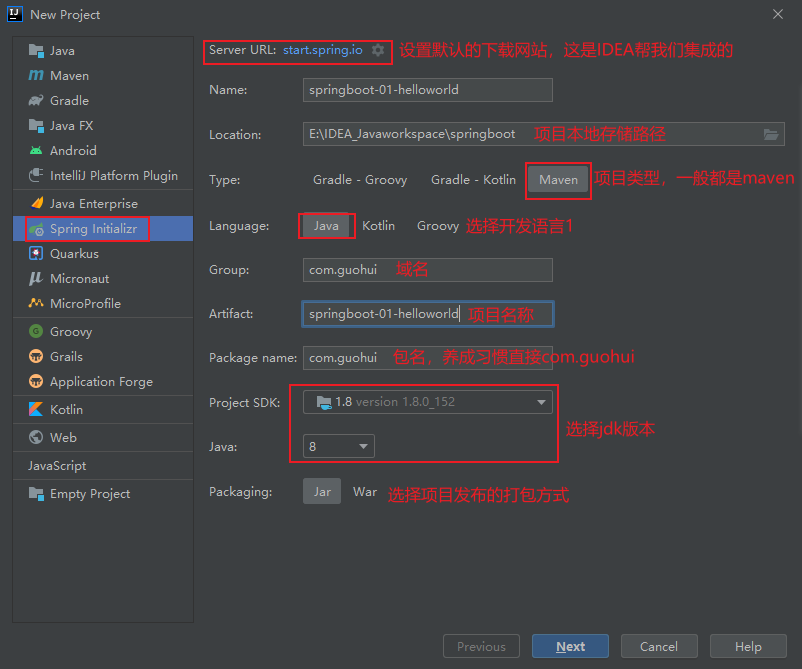Viewport: 802px width, 669px height.
Task: Click the IntelliJ Platform Plugin icon
Action: 36,175
